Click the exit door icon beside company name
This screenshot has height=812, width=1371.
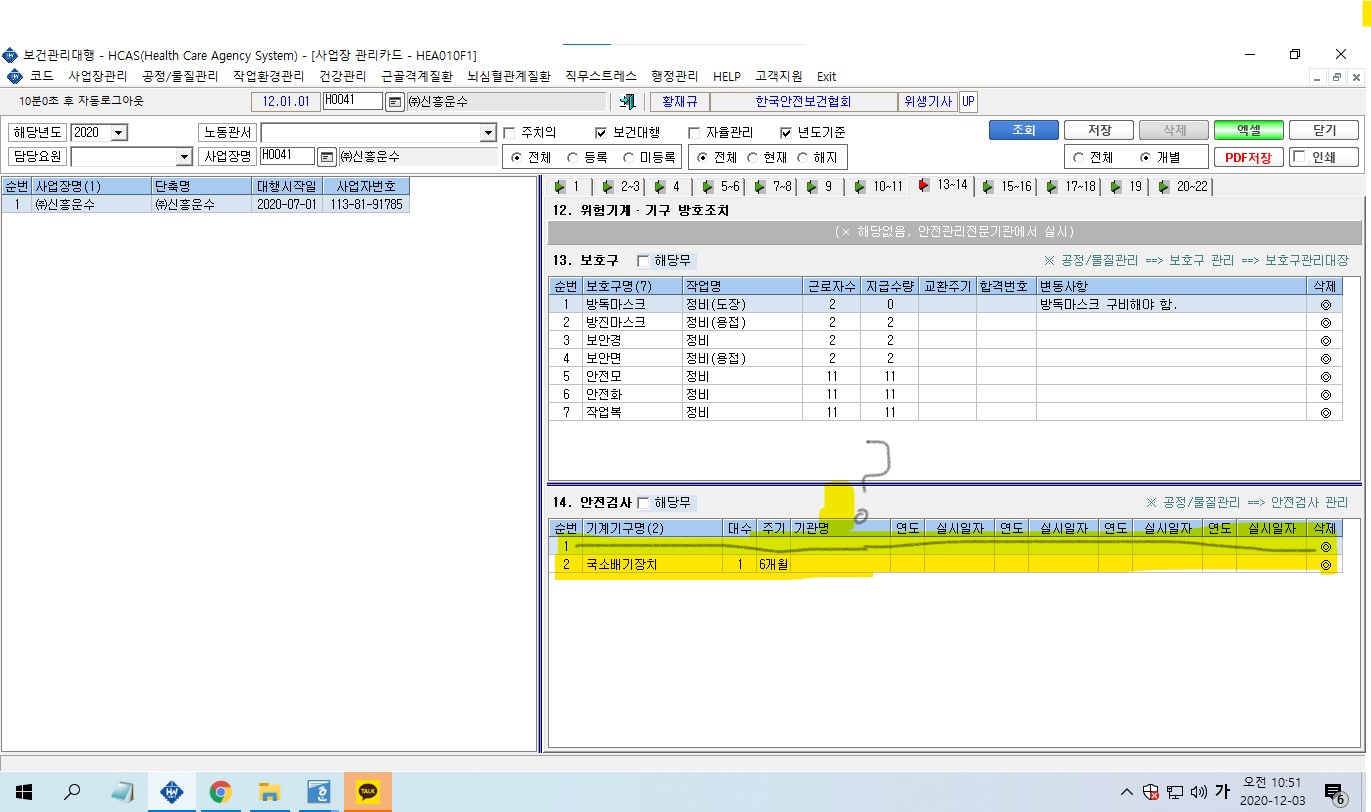click(x=628, y=102)
